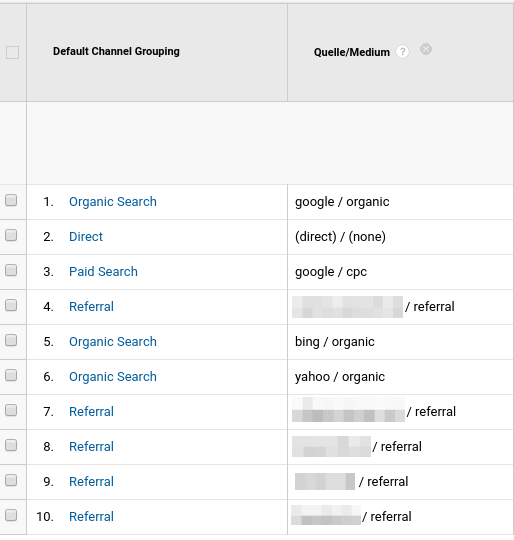Viewport: 514px width, 540px height.
Task: Select the checkbox for the Direct row
Action: pyautogui.click(x=11, y=235)
